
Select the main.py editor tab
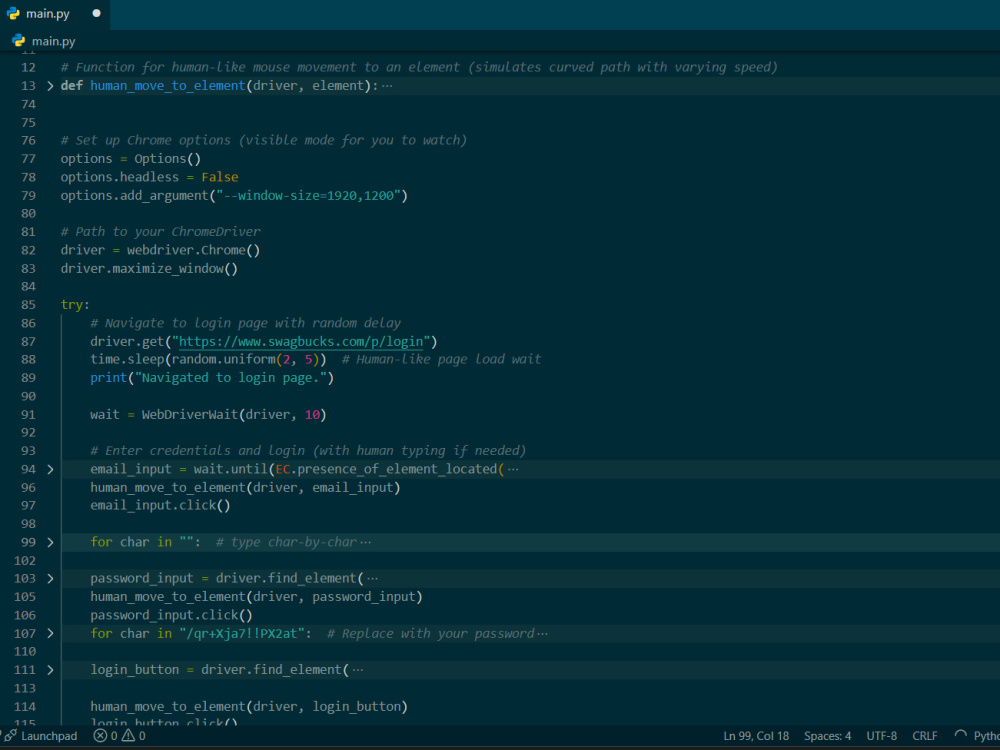(x=54, y=13)
